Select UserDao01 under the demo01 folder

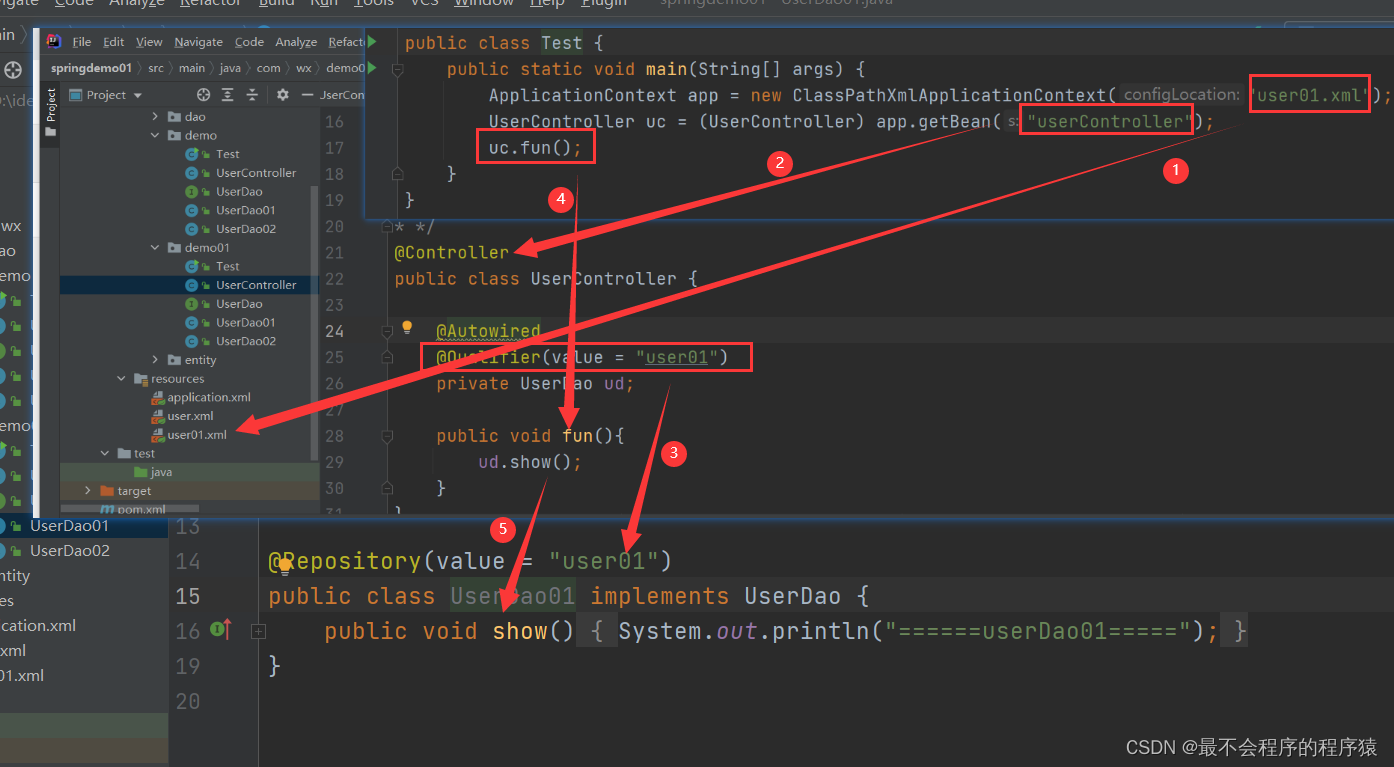click(x=245, y=323)
